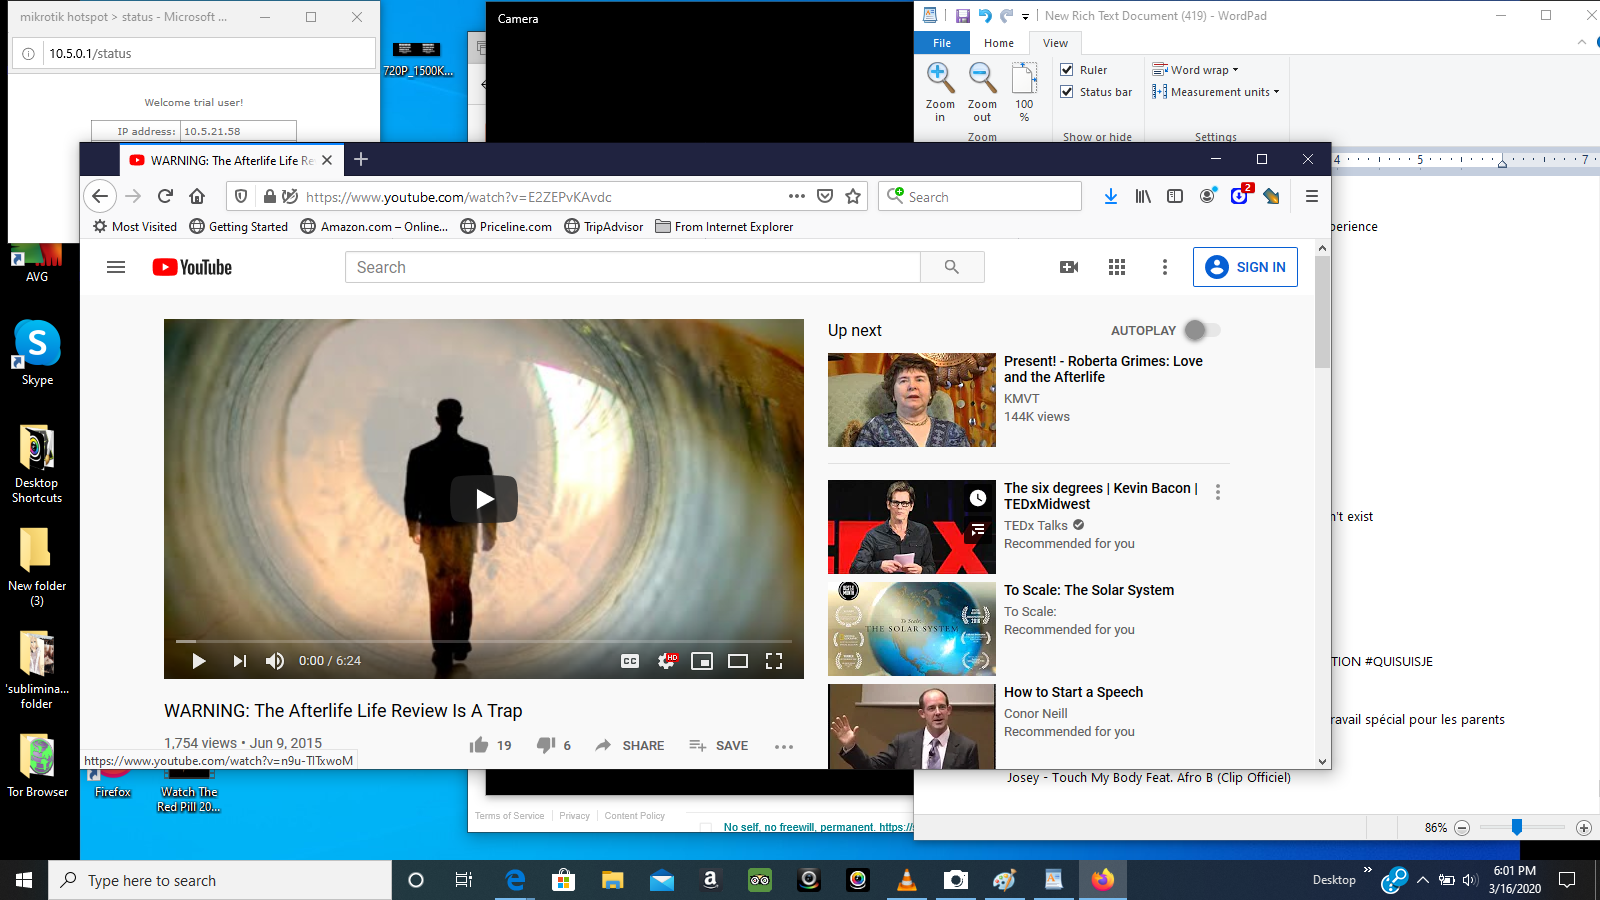Click the YouTube search input field
1600x900 pixels.
(633, 267)
